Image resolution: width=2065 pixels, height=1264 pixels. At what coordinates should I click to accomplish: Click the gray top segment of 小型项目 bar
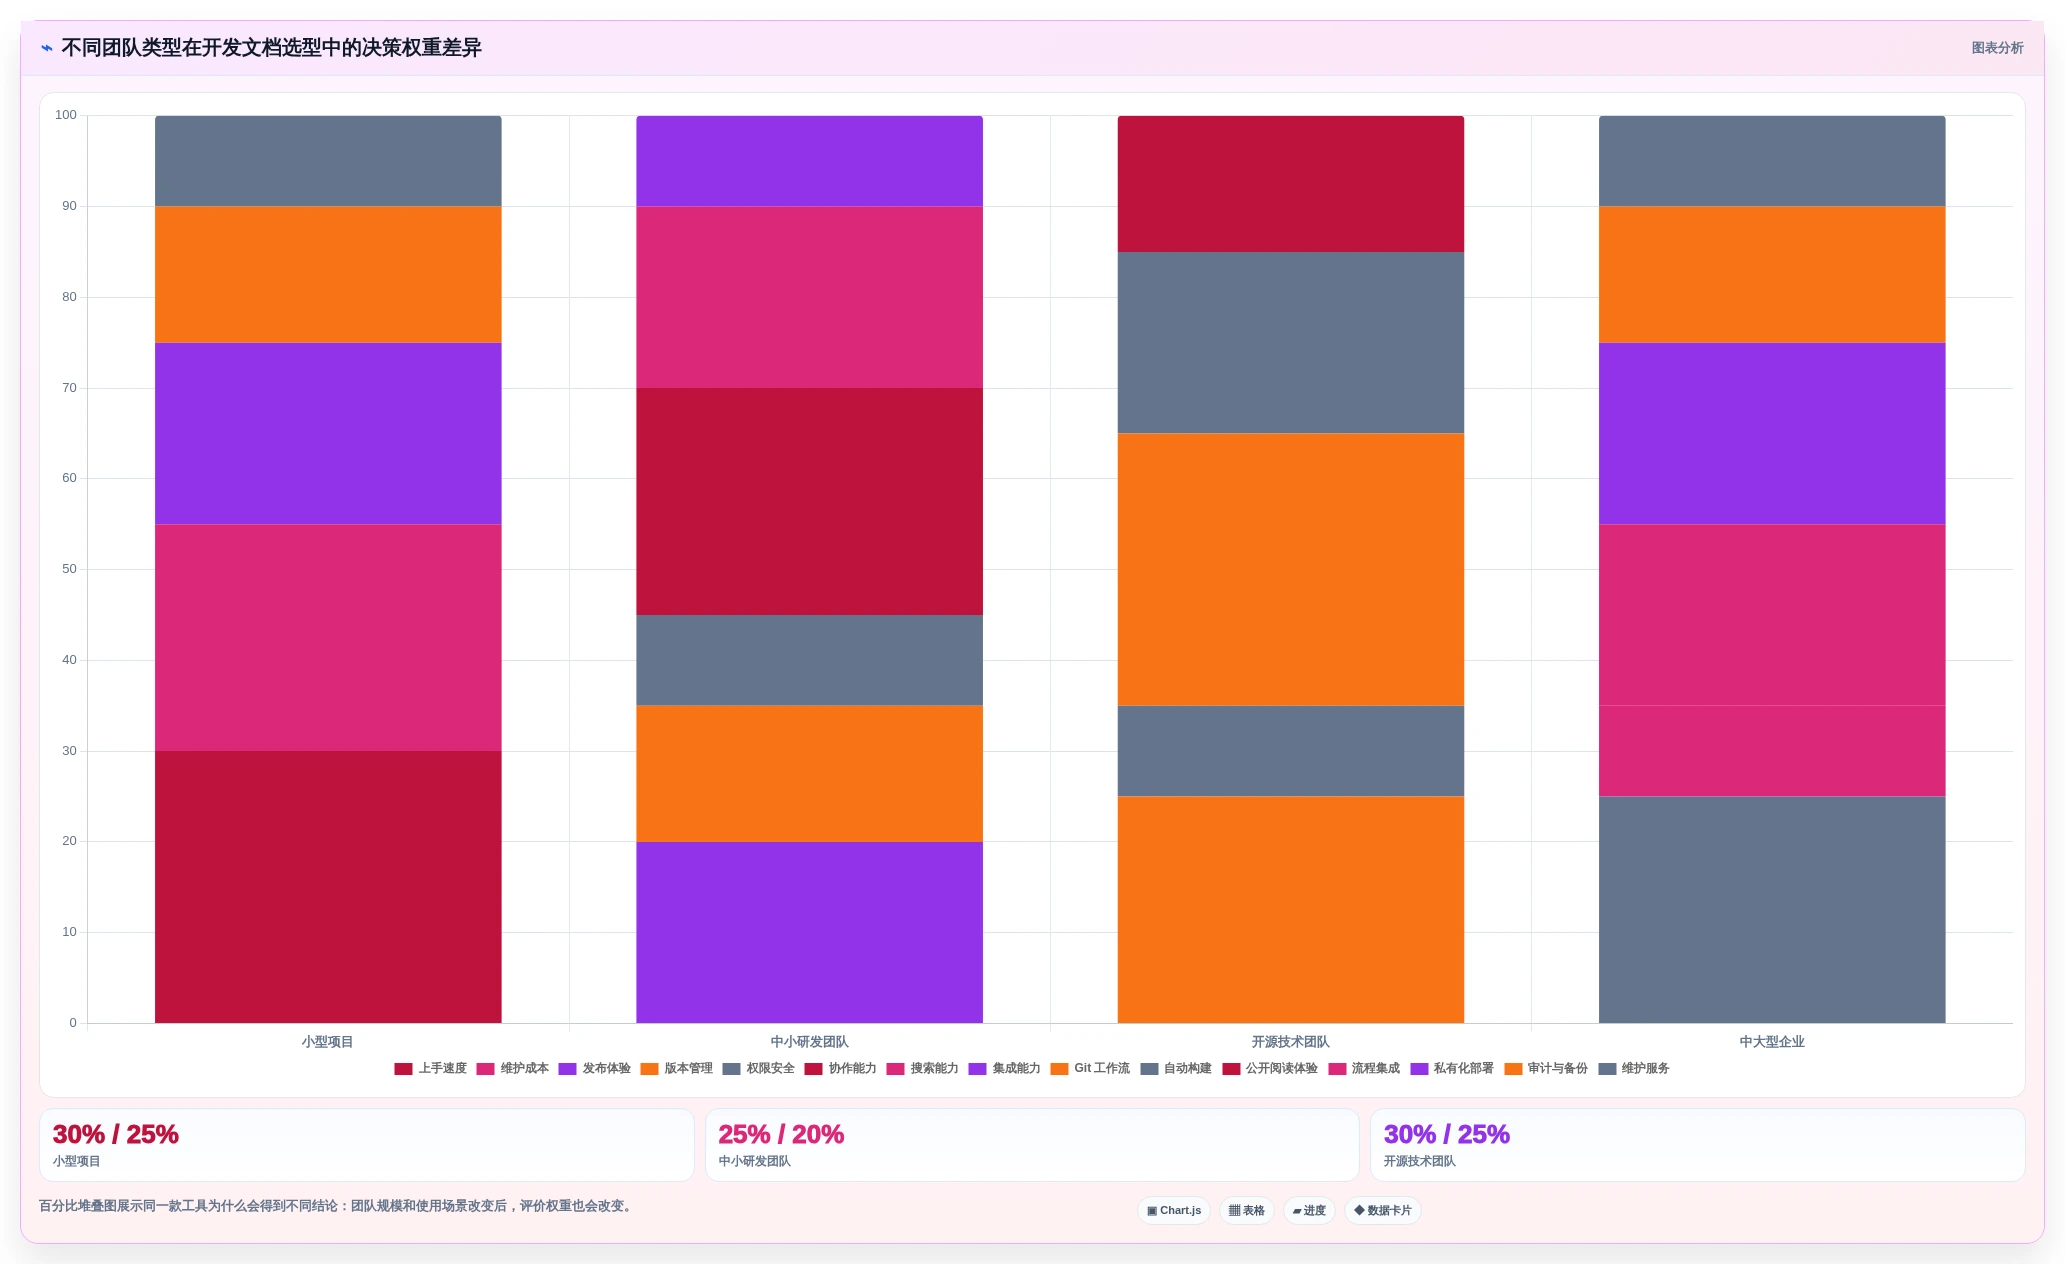click(328, 161)
